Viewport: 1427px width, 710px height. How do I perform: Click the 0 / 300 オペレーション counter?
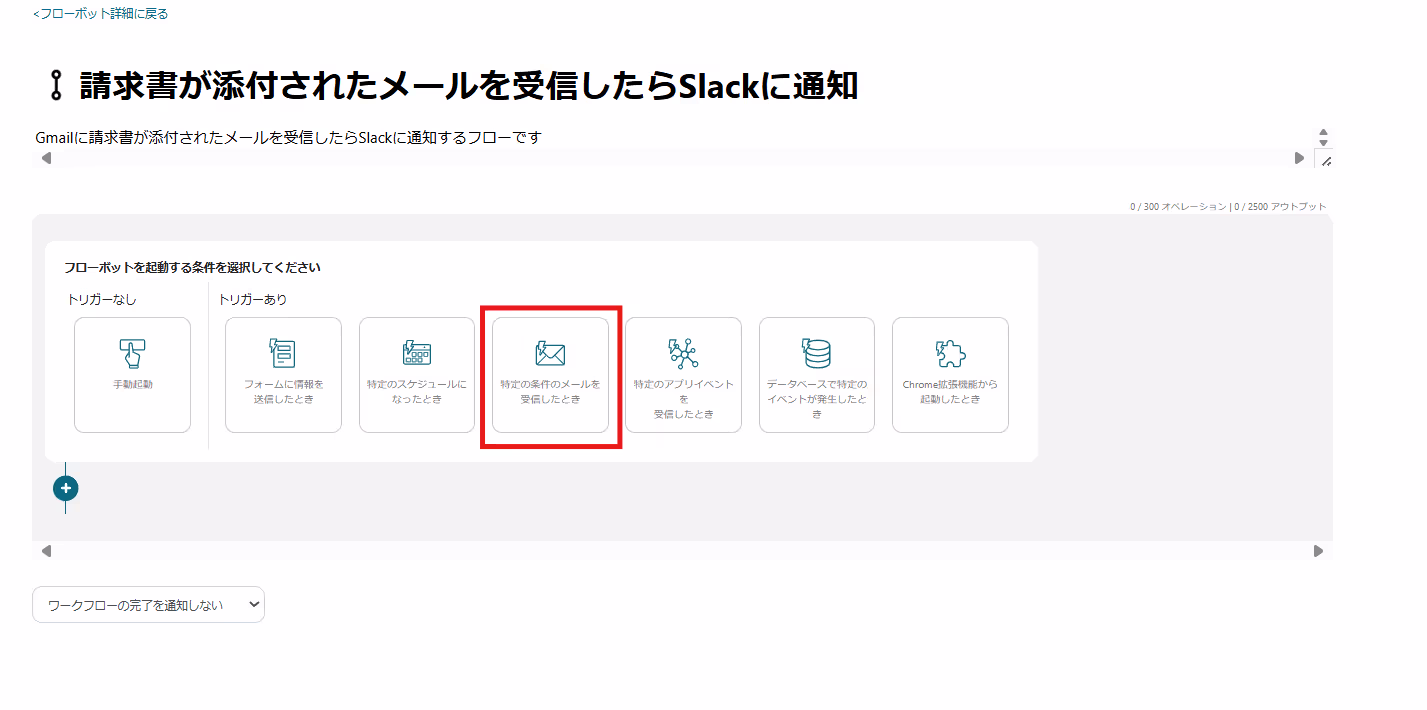point(1178,207)
